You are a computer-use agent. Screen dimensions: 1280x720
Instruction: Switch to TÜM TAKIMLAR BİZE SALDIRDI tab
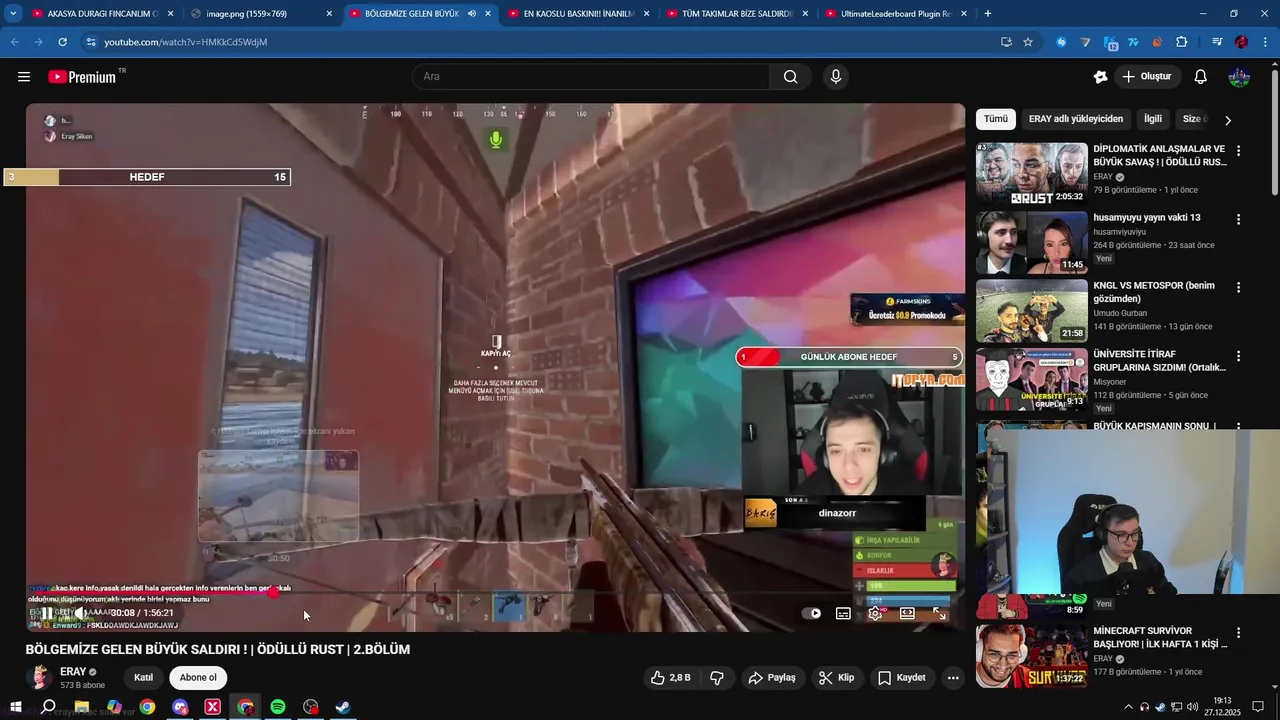tap(737, 14)
